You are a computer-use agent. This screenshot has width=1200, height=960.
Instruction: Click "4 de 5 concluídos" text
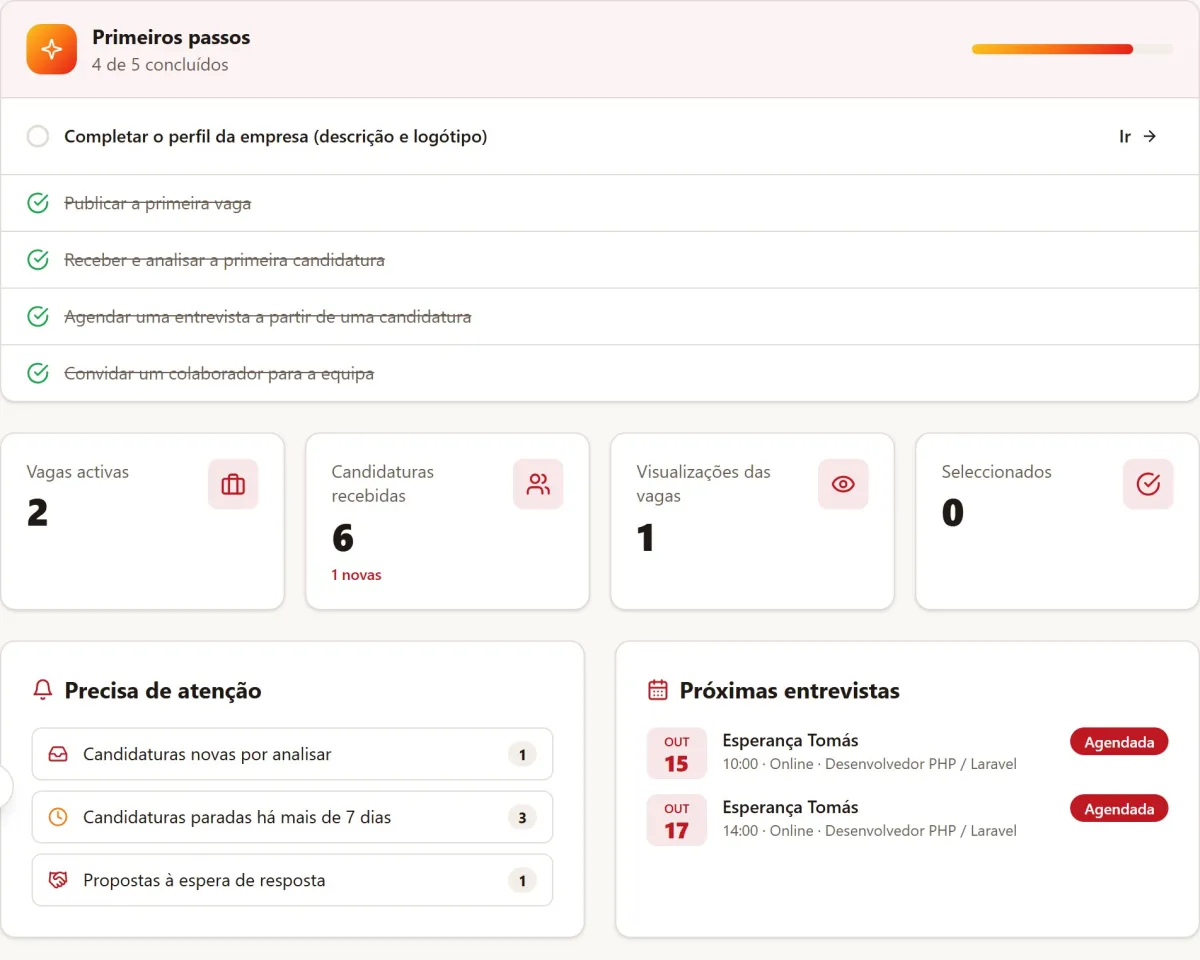coord(160,65)
